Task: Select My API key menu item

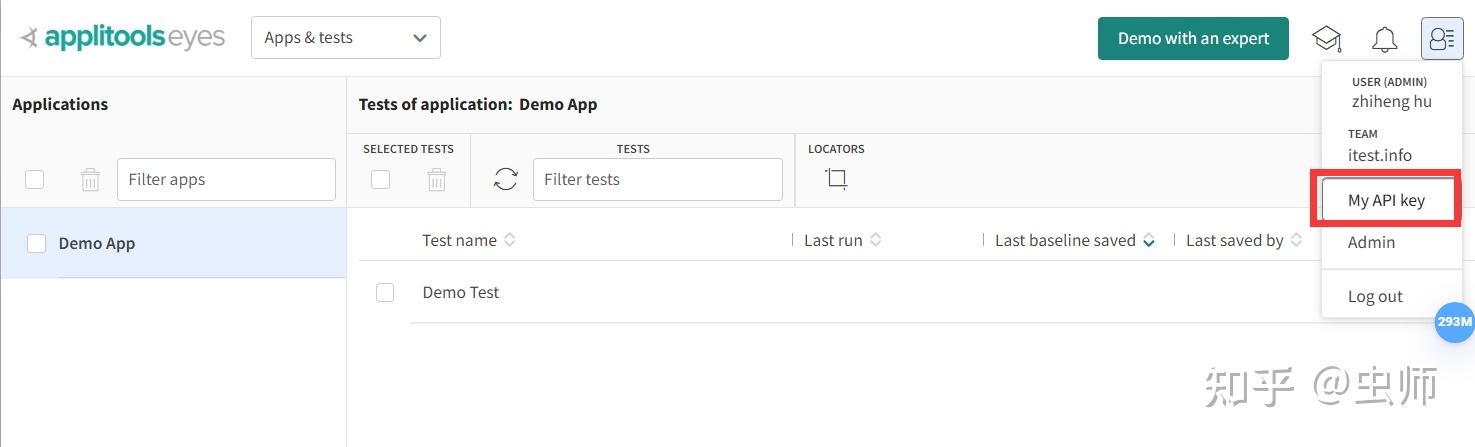Action: pyautogui.click(x=1386, y=200)
